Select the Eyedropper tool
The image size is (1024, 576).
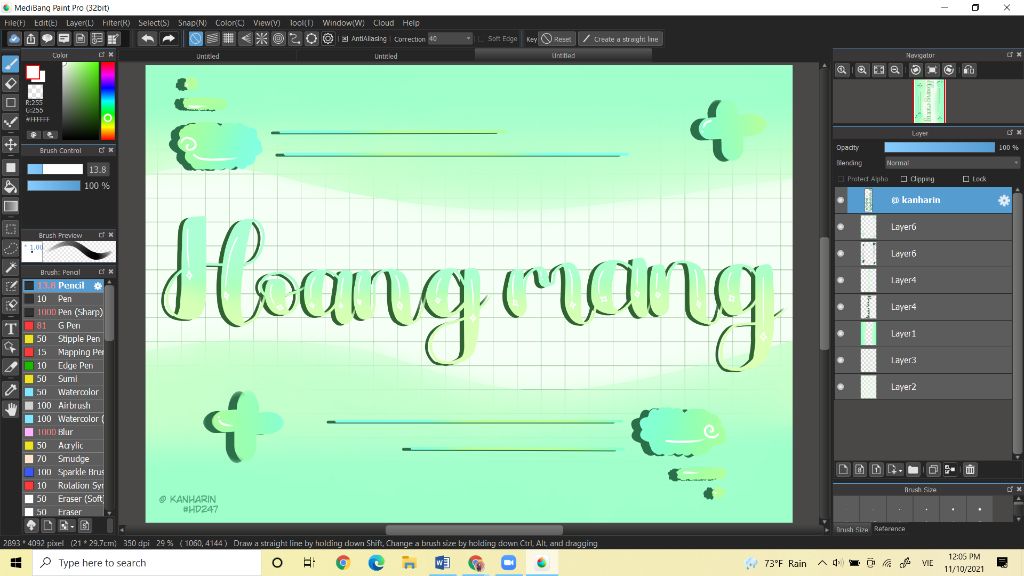click(10, 390)
